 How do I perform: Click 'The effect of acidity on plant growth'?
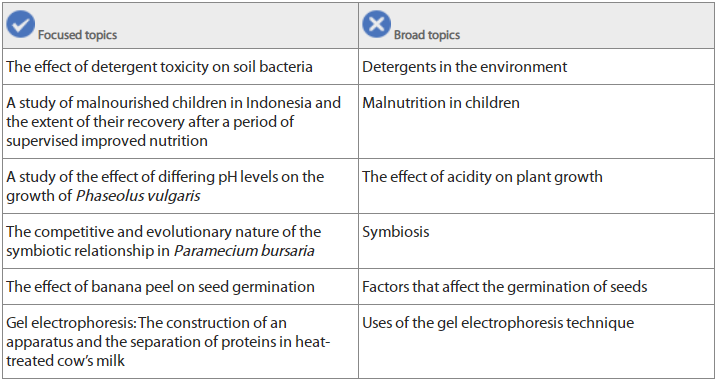click(482, 177)
